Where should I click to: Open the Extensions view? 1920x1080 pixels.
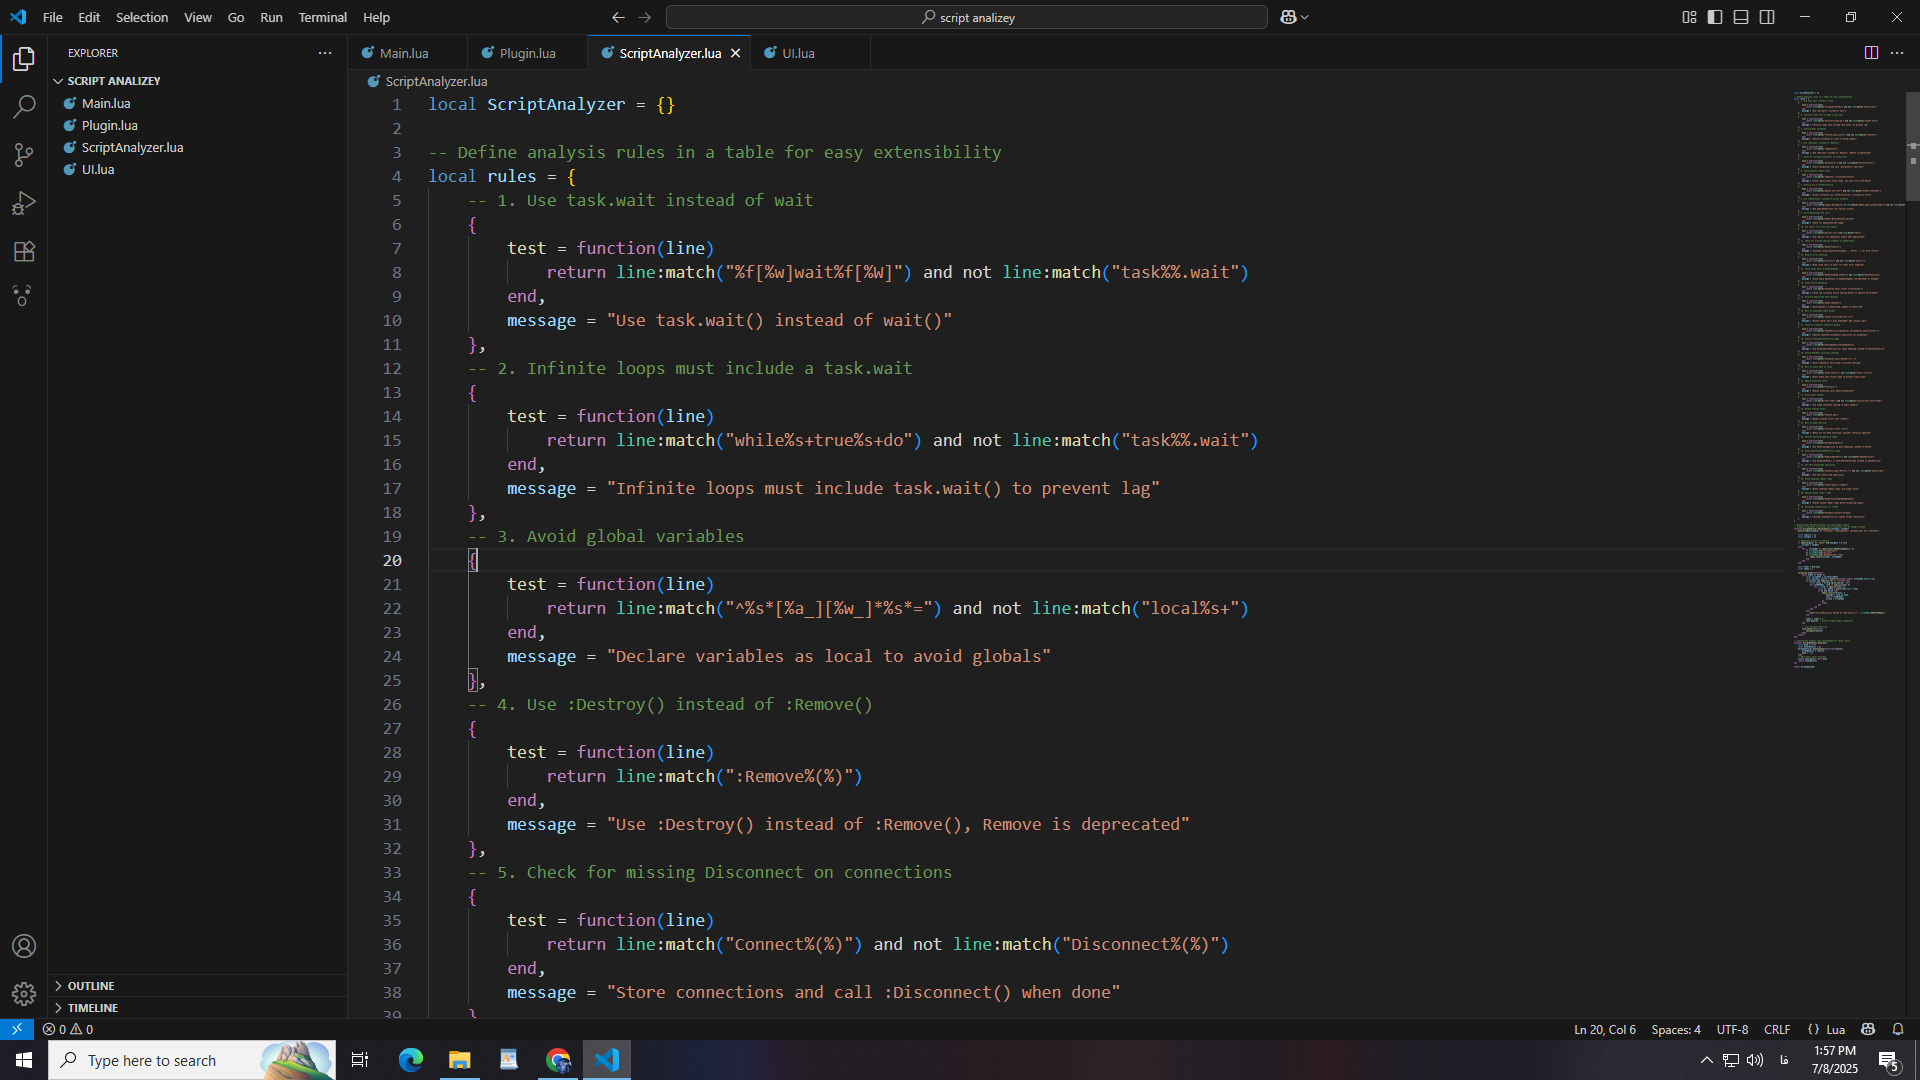point(24,251)
